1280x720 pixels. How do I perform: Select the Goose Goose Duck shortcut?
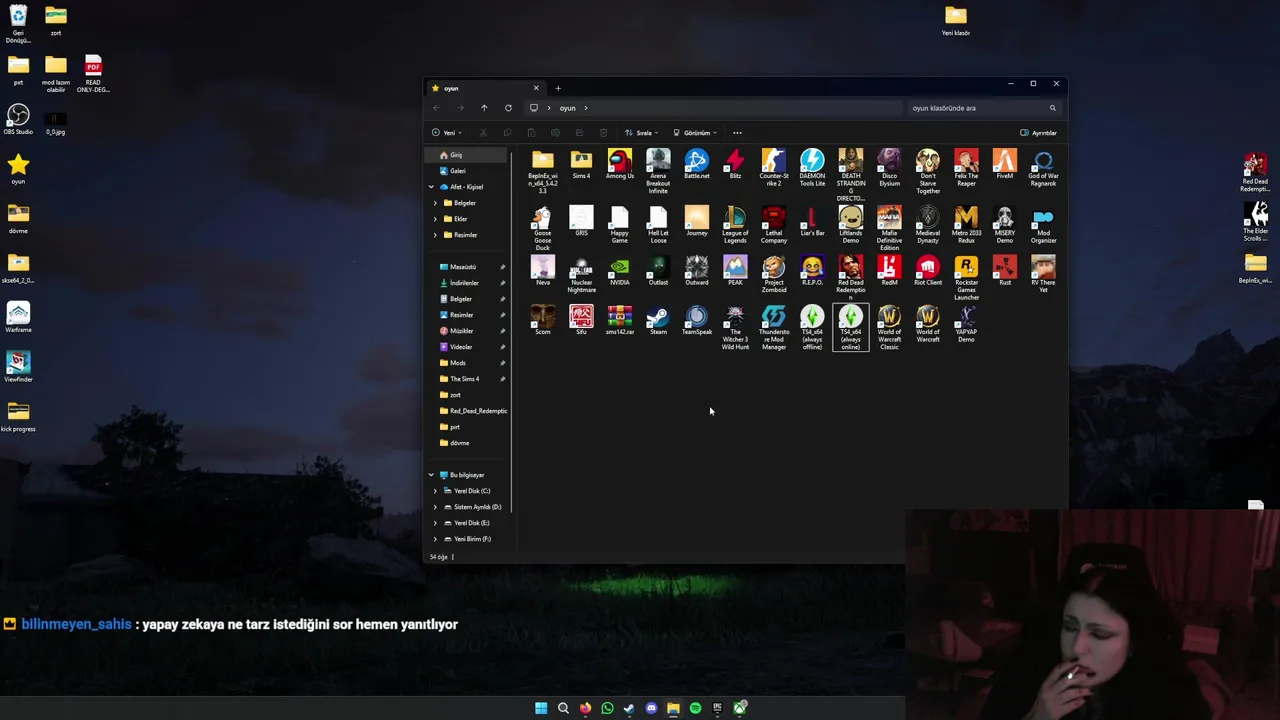[x=542, y=228]
